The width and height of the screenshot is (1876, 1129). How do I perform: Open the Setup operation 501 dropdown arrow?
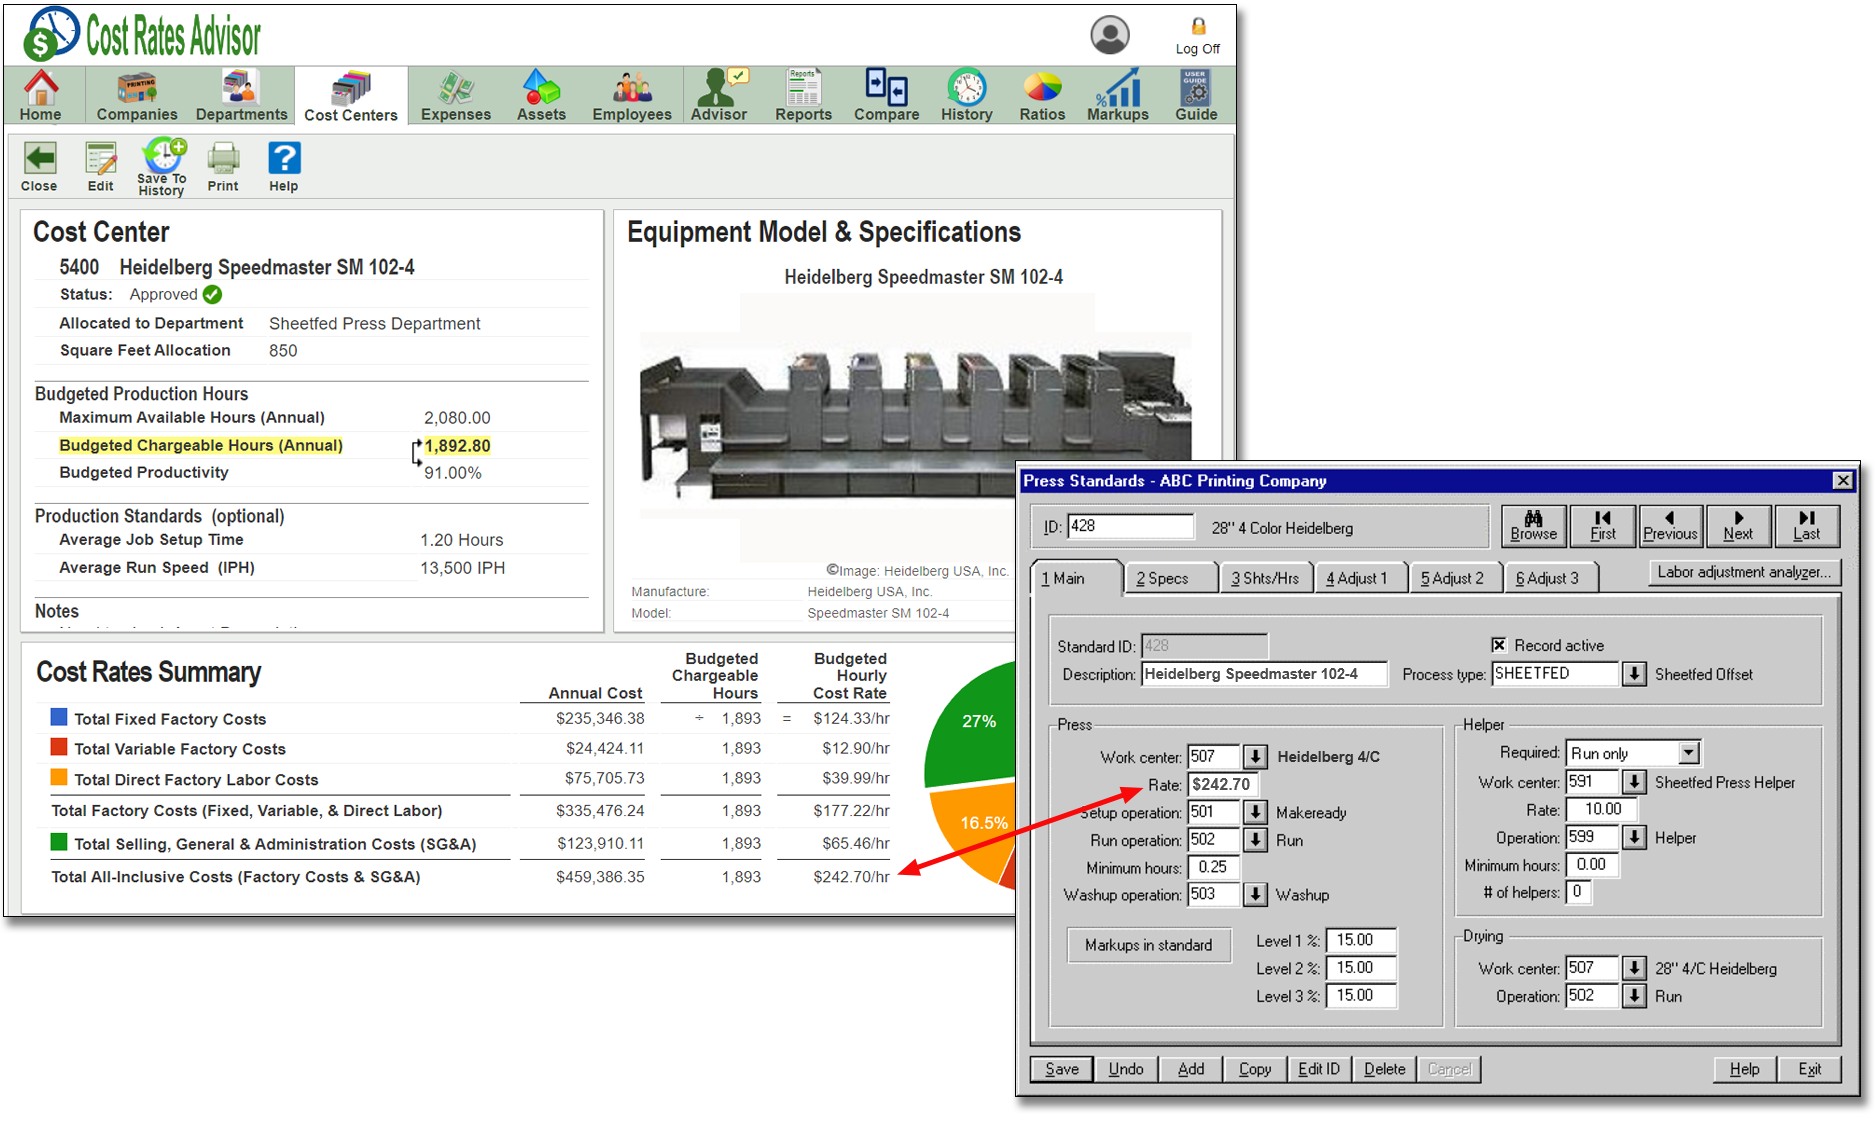[1255, 812]
